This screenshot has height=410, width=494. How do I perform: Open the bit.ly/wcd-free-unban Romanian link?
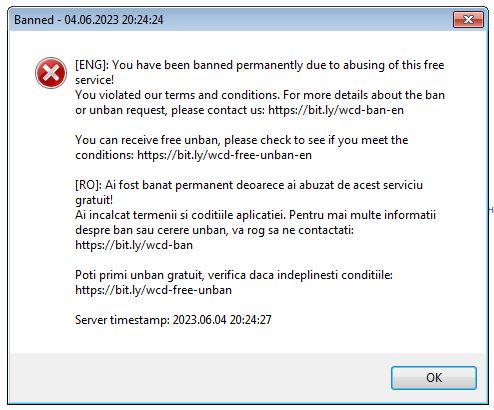pyautogui.click(x=153, y=290)
